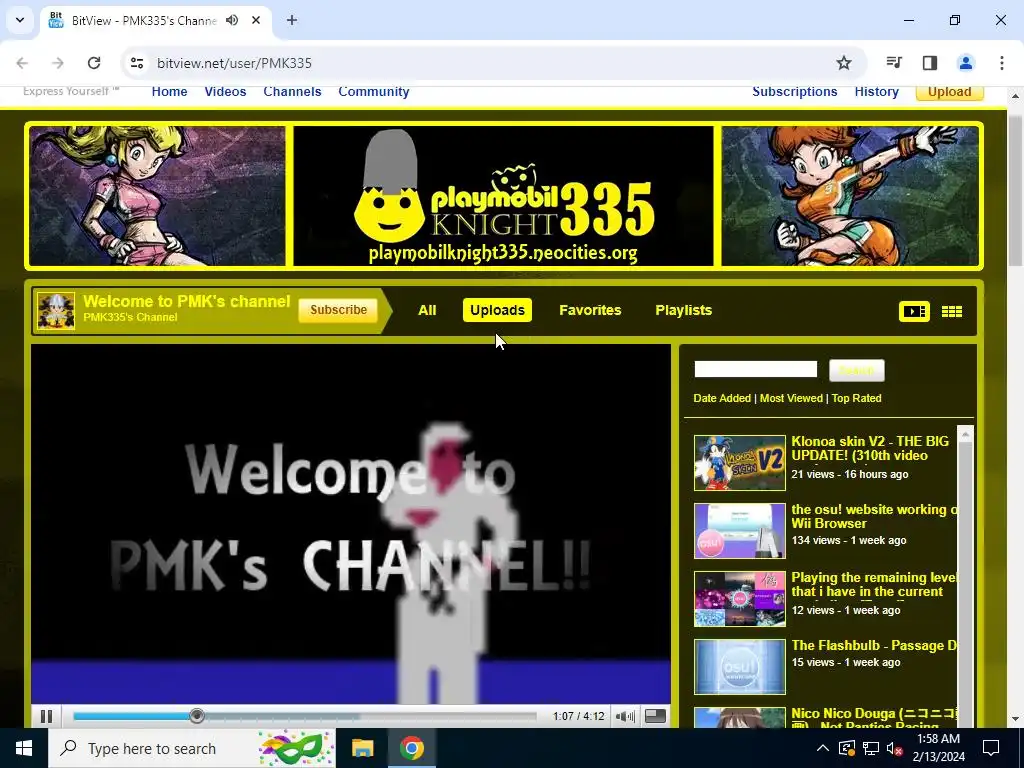Viewport: 1024px width, 768px height.
Task: Sort videos by Most Viewed
Action: coord(791,398)
